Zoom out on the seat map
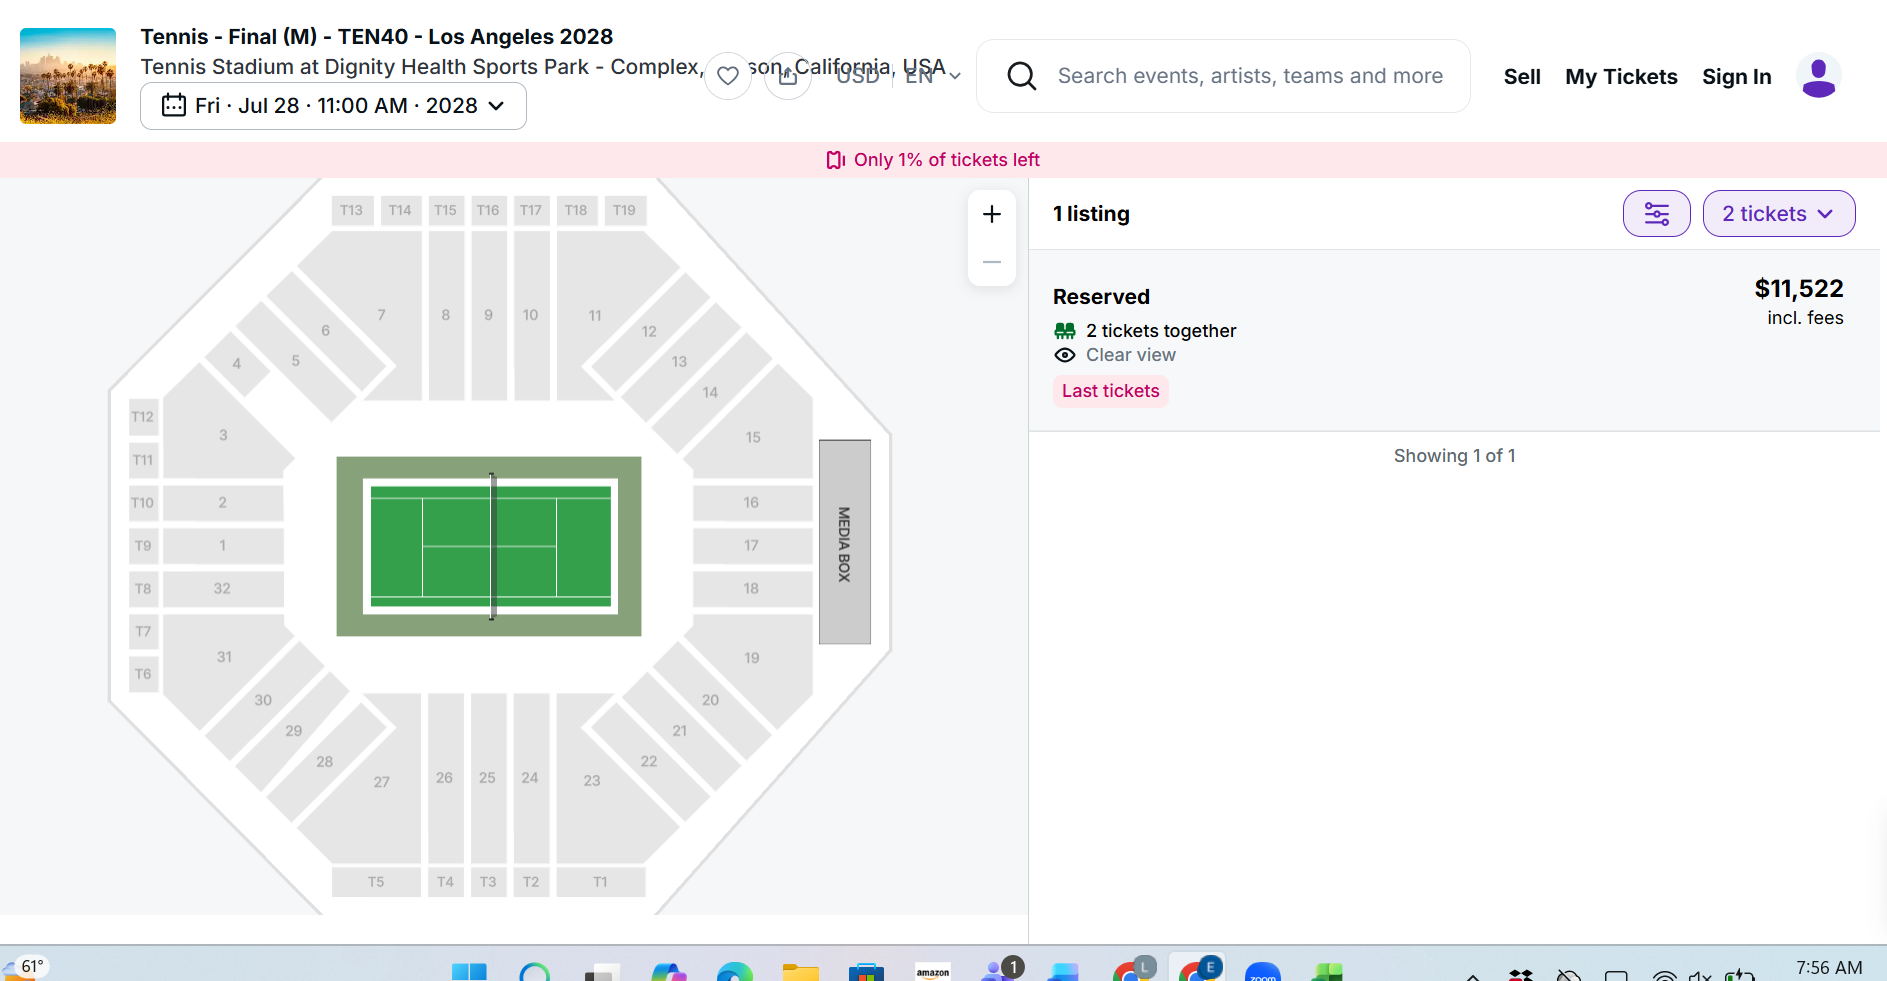This screenshot has height=981, width=1887. 992,262
